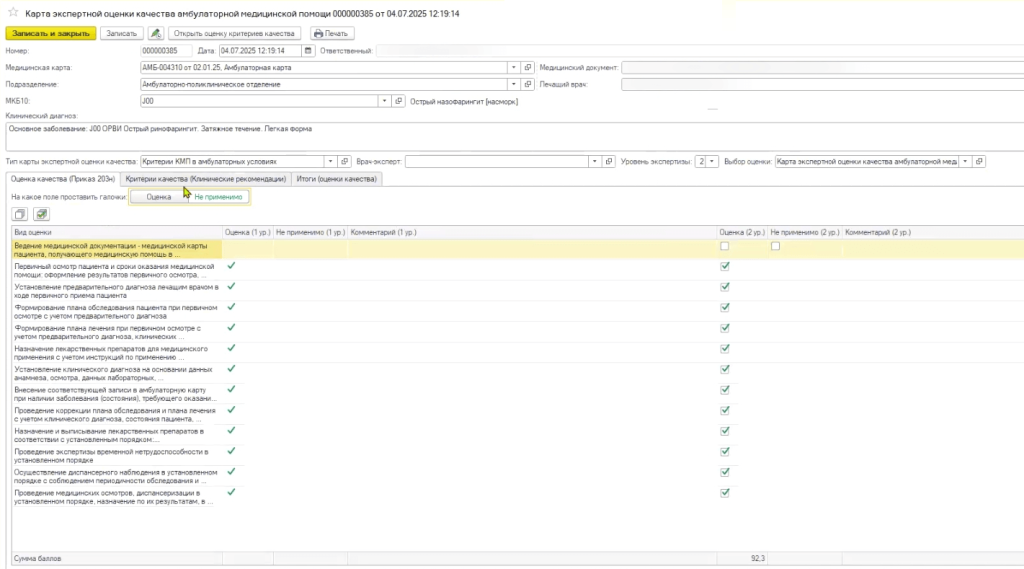Open the Итоги (оценки качества) tab
Screen dimensions: 1024x569
point(337,179)
